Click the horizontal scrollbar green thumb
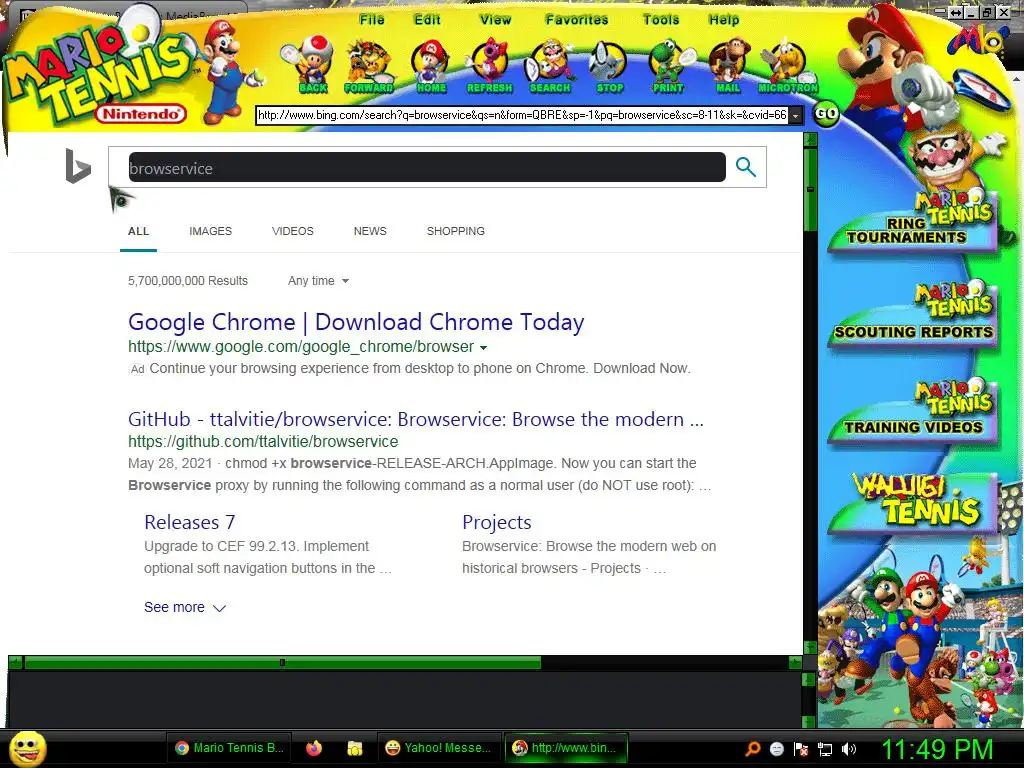1024x768 pixels. (282, 663)
